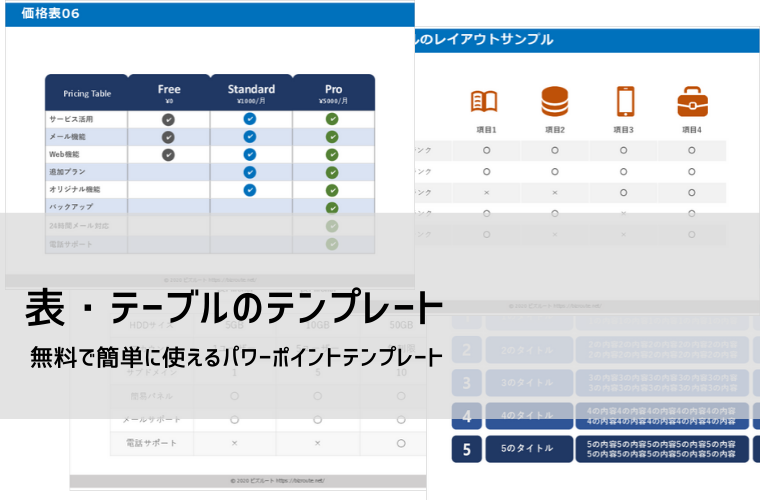Click the 項目1 label
The height and width of the screenshot is (500, 760).
coord(487,130)
